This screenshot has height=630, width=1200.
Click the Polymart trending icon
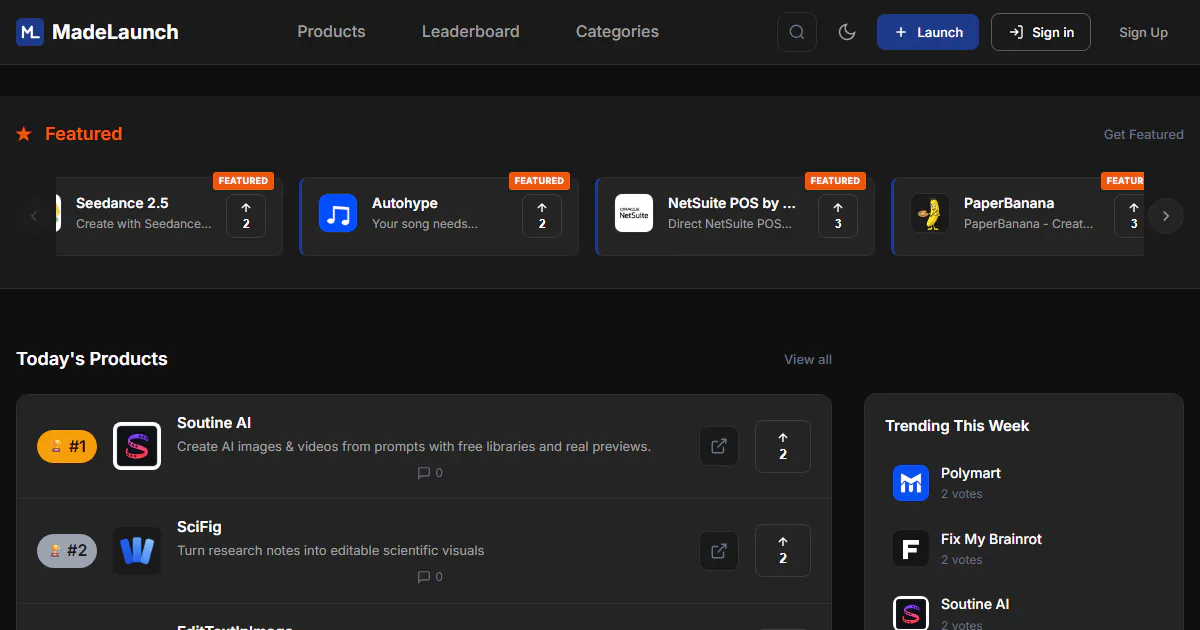click(911, 483)
